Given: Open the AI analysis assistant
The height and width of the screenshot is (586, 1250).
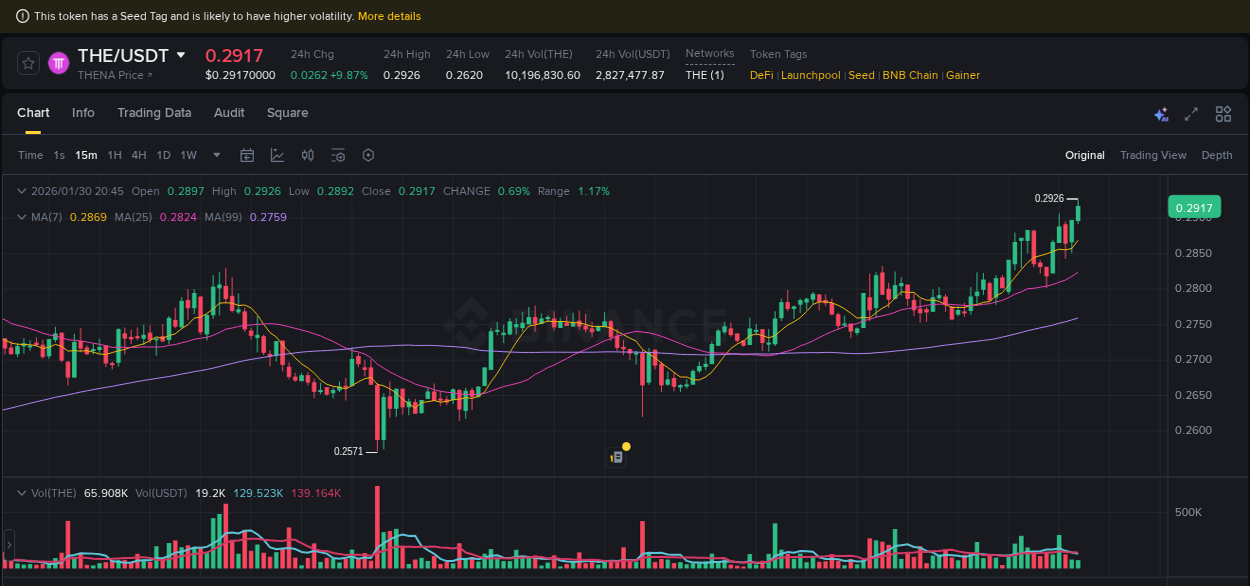Looking at the screenshot, I should coord(1161,114).
